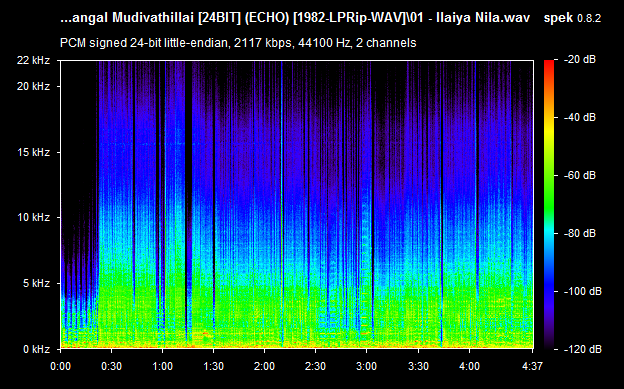This screenshot has width=624, height=389.
Task: Click the 15 kHz frequency axis label
Action: coord(33,152)
